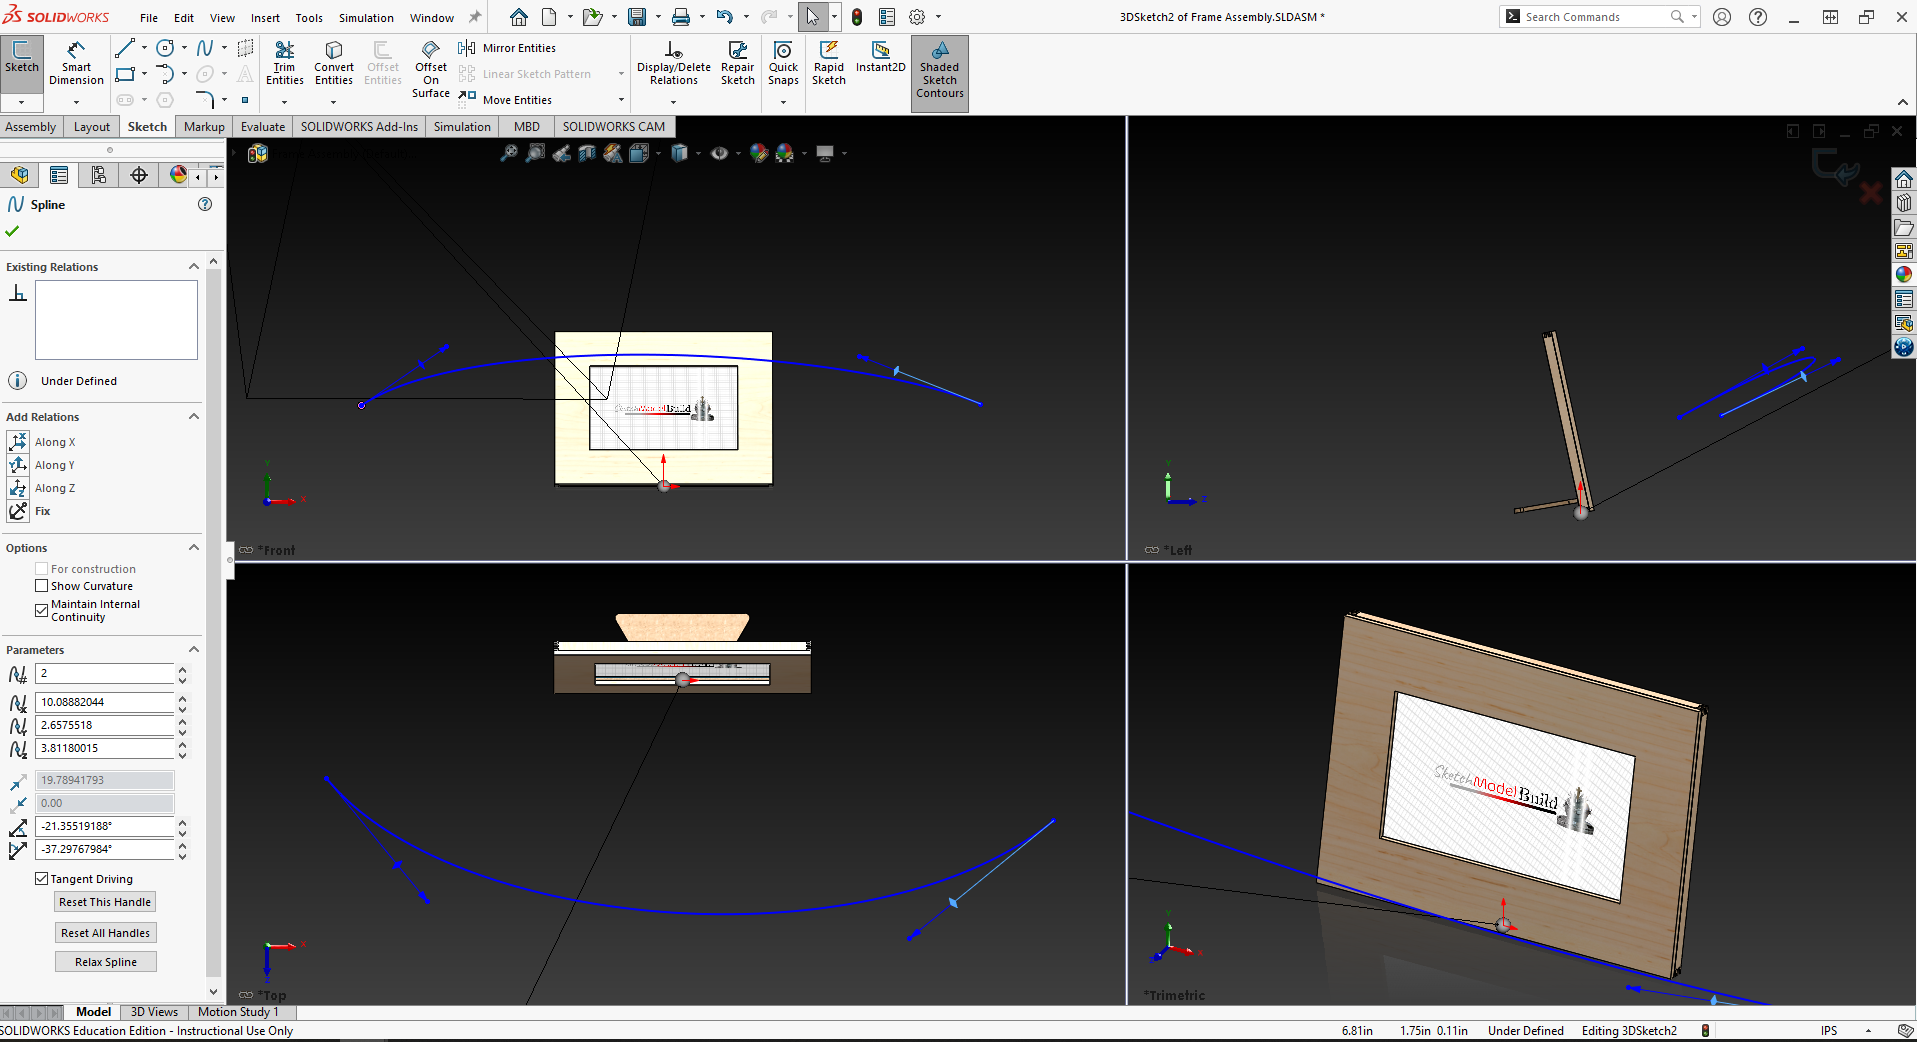
Task: Open Display/Delete Relations dropdown arrow
Action: 673,102
